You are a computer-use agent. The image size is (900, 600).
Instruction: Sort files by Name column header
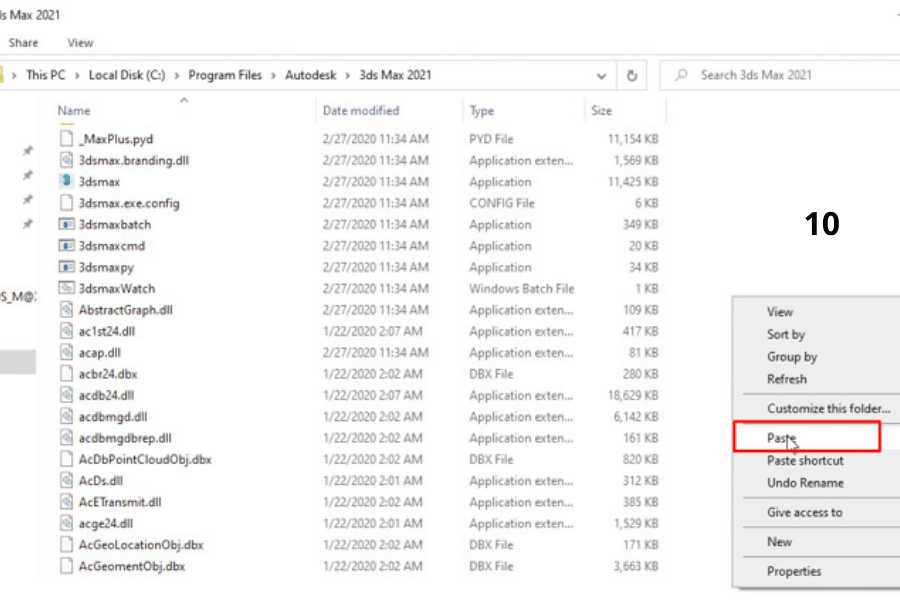coord(74,111)
